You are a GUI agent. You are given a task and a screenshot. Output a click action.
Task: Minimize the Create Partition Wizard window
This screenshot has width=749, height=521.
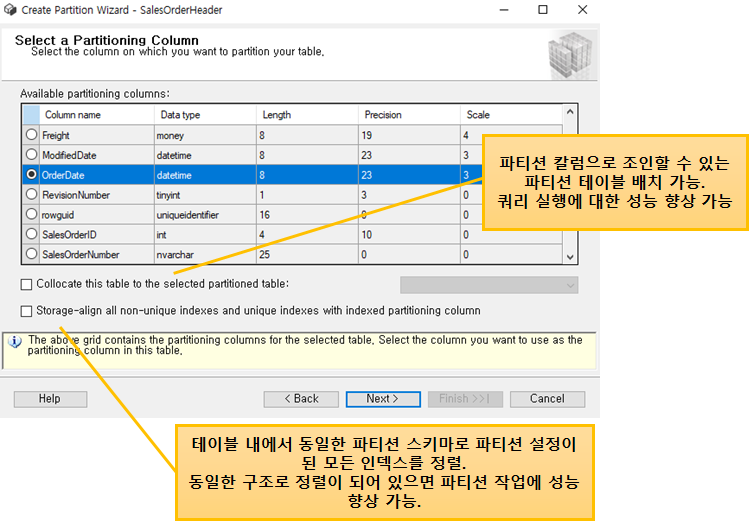[x=504, y=10]
